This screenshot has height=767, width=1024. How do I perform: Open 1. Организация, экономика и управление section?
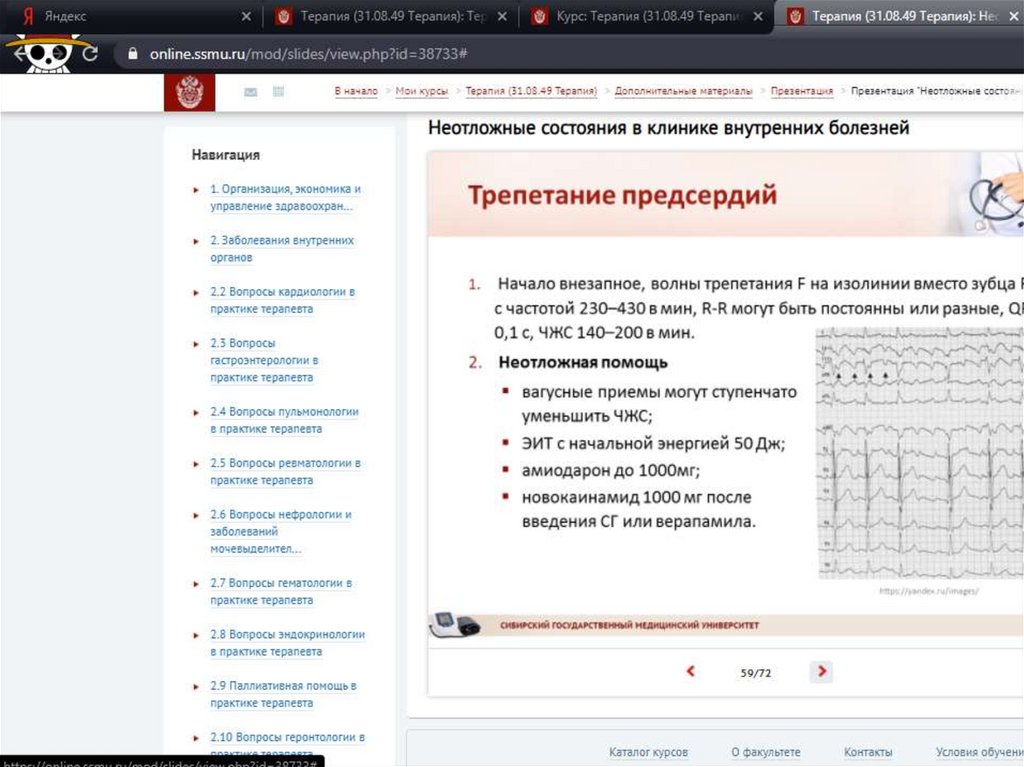point(285,197)
